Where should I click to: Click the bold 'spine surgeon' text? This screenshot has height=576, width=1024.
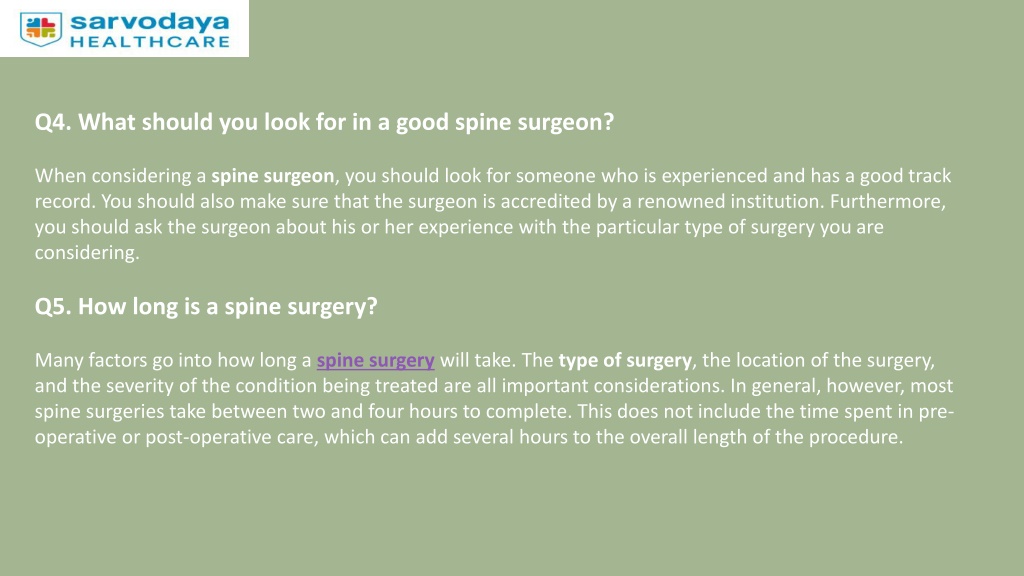(x=272, y=176)
